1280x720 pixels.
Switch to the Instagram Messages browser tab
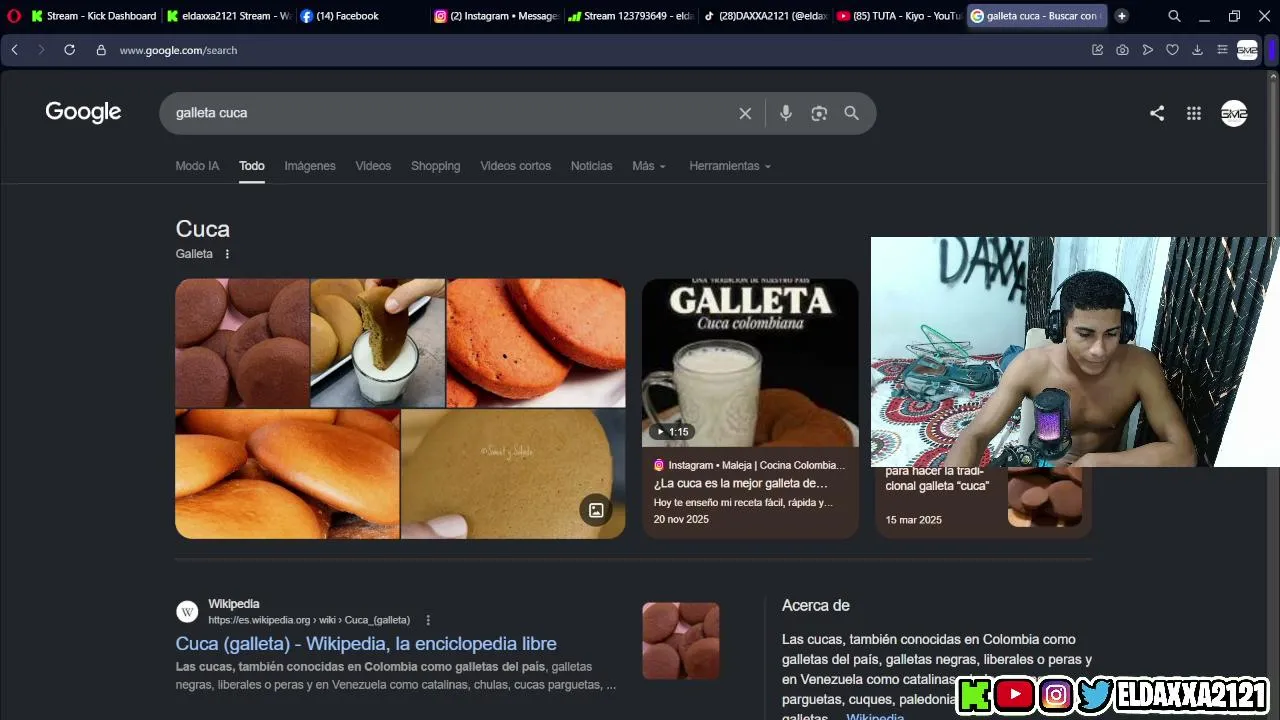tap(497, 16)
